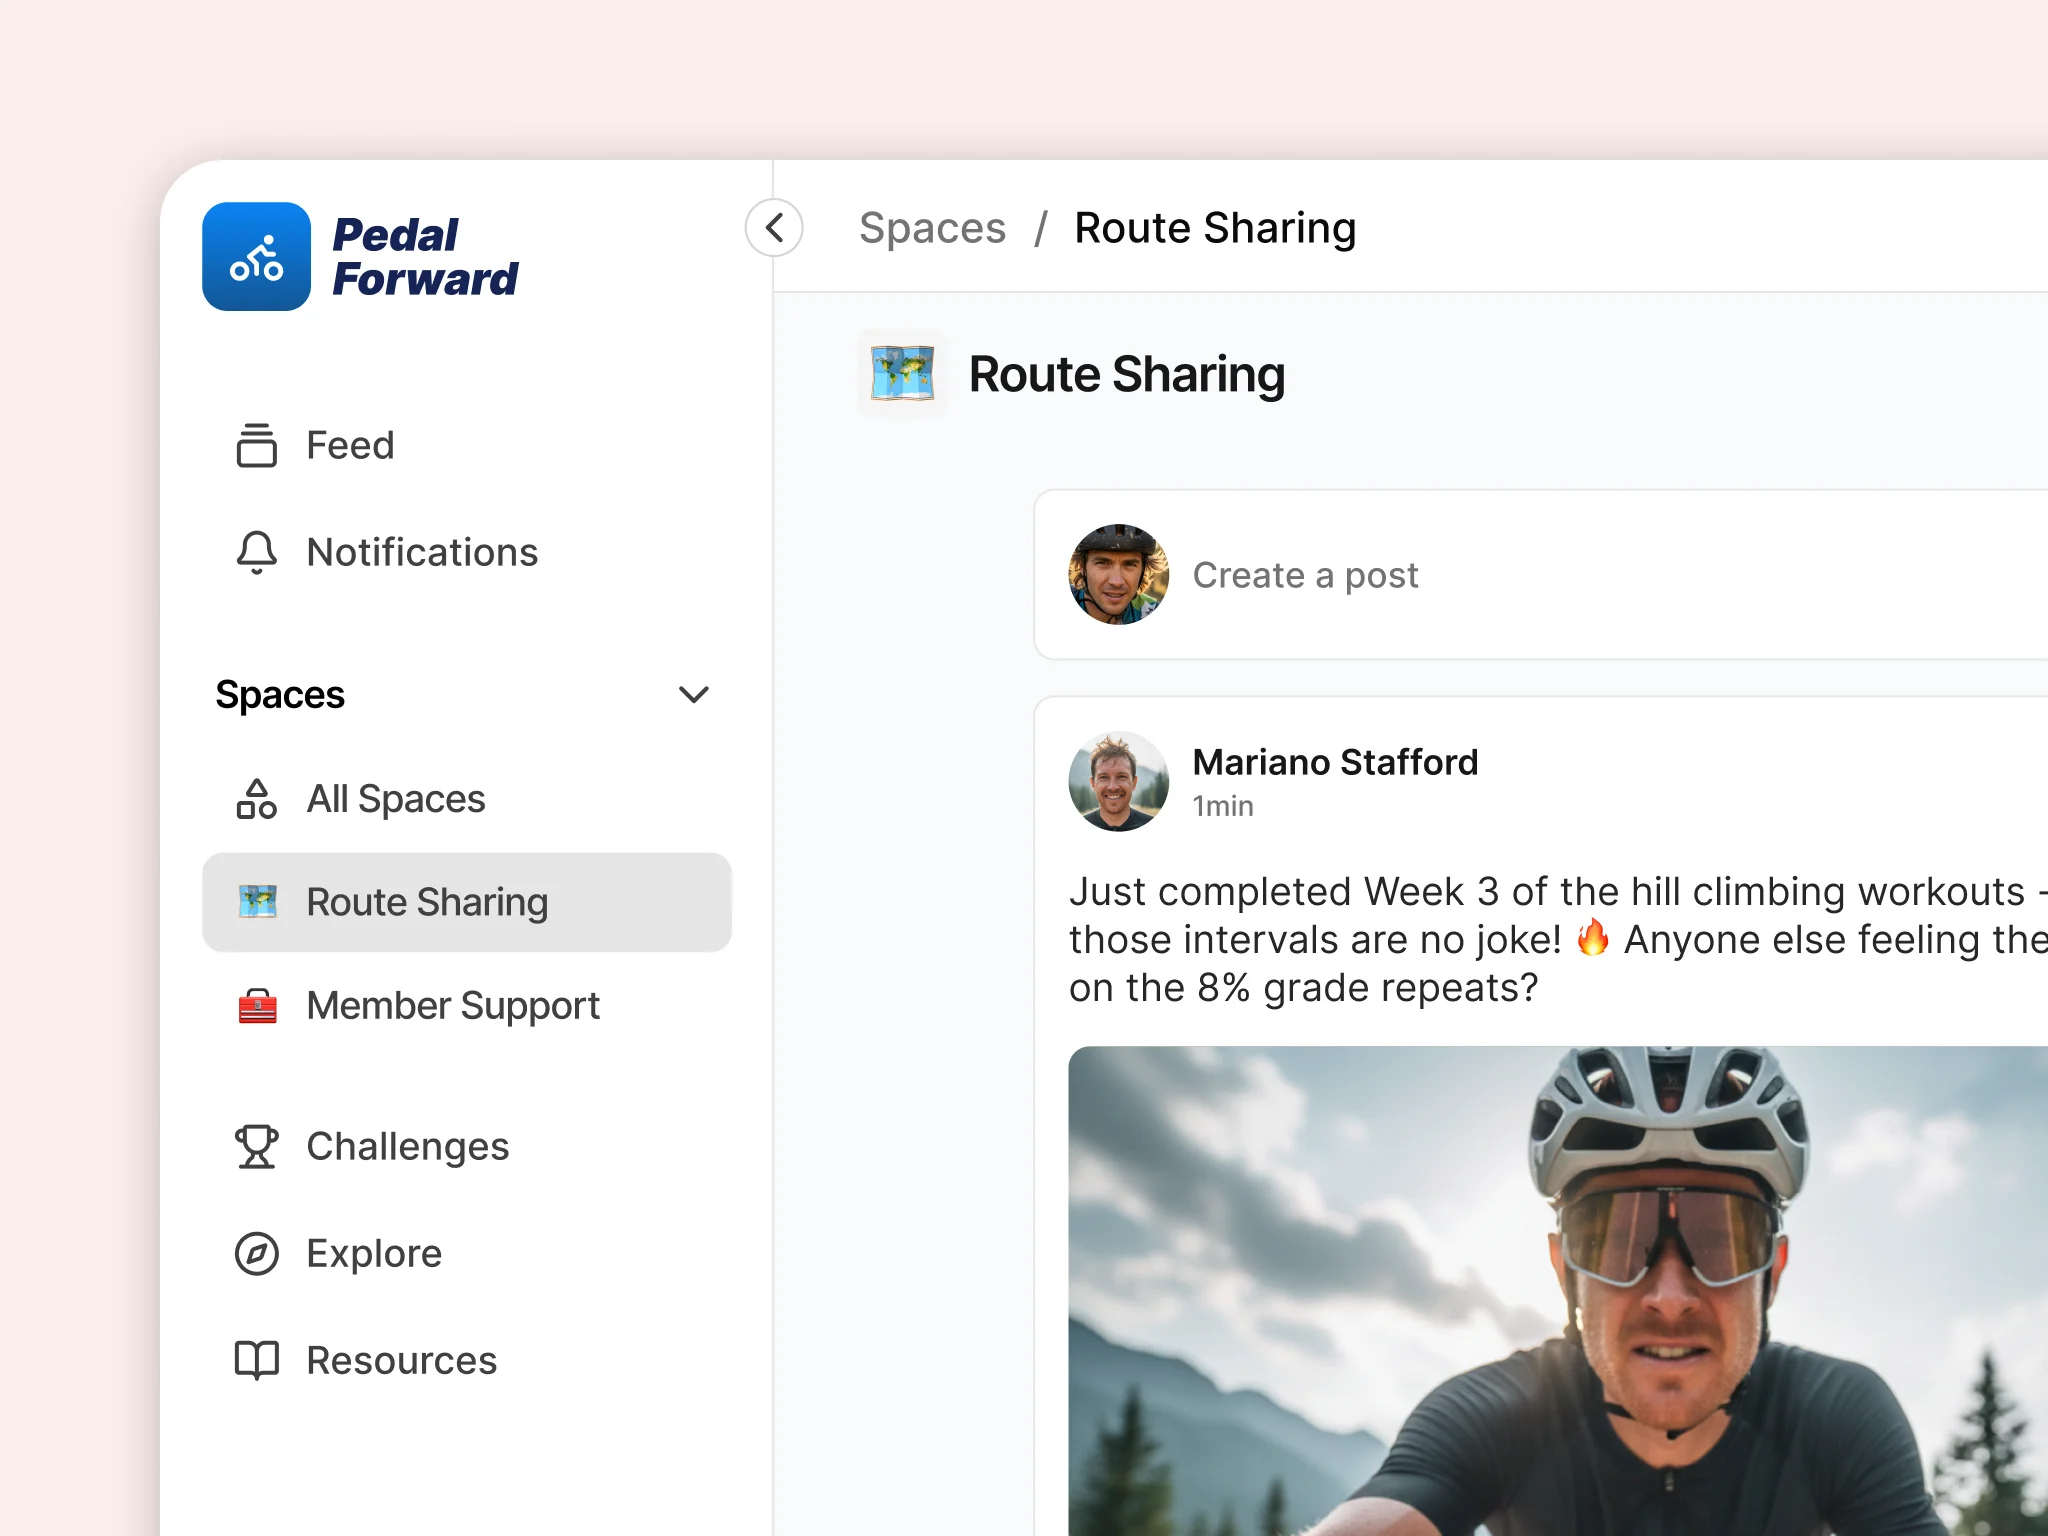Viewport: 2048px width, 1536px height.
Task: Click the hill climbing workouts post text
Action: coord(1558,940)
